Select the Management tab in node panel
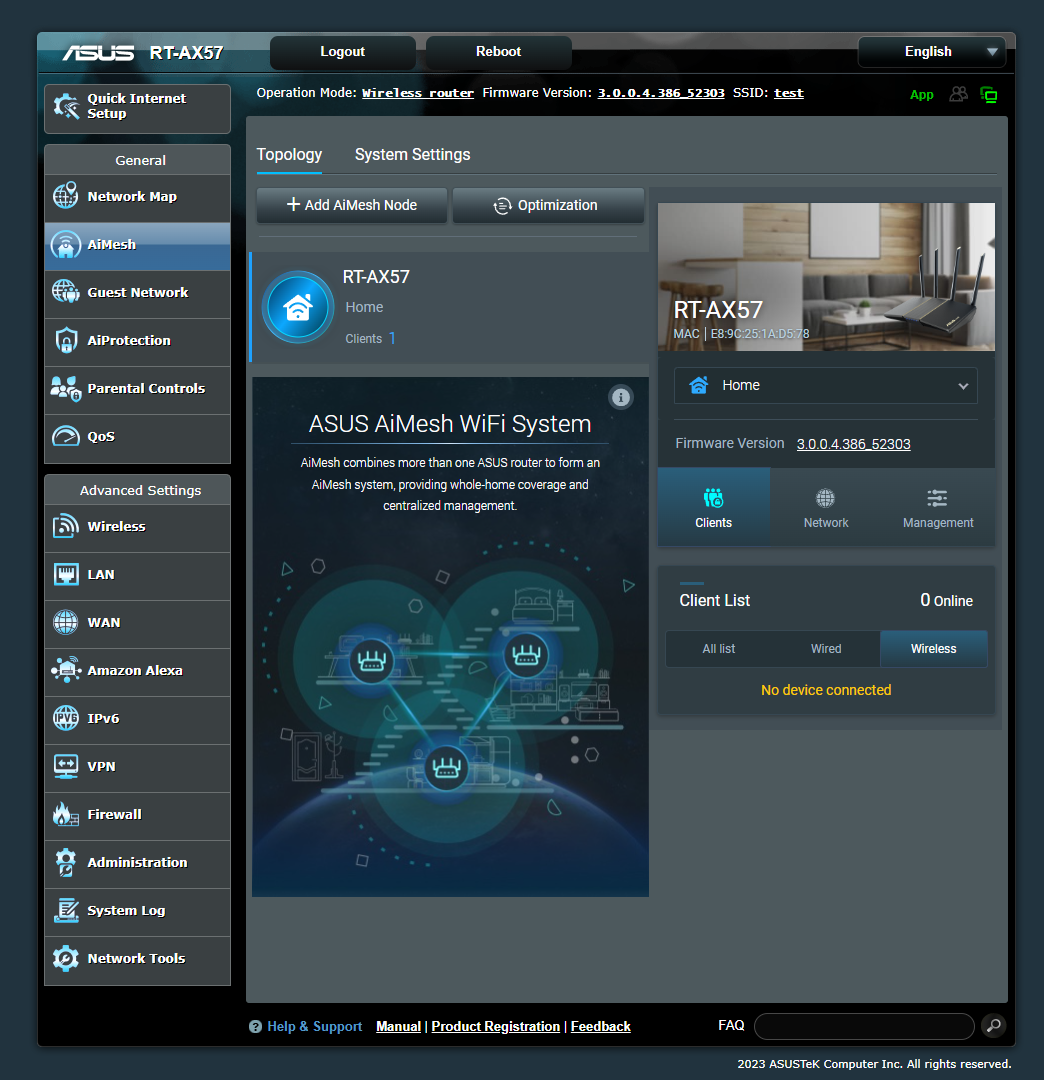The image size is (1044, 1080). 938,508
